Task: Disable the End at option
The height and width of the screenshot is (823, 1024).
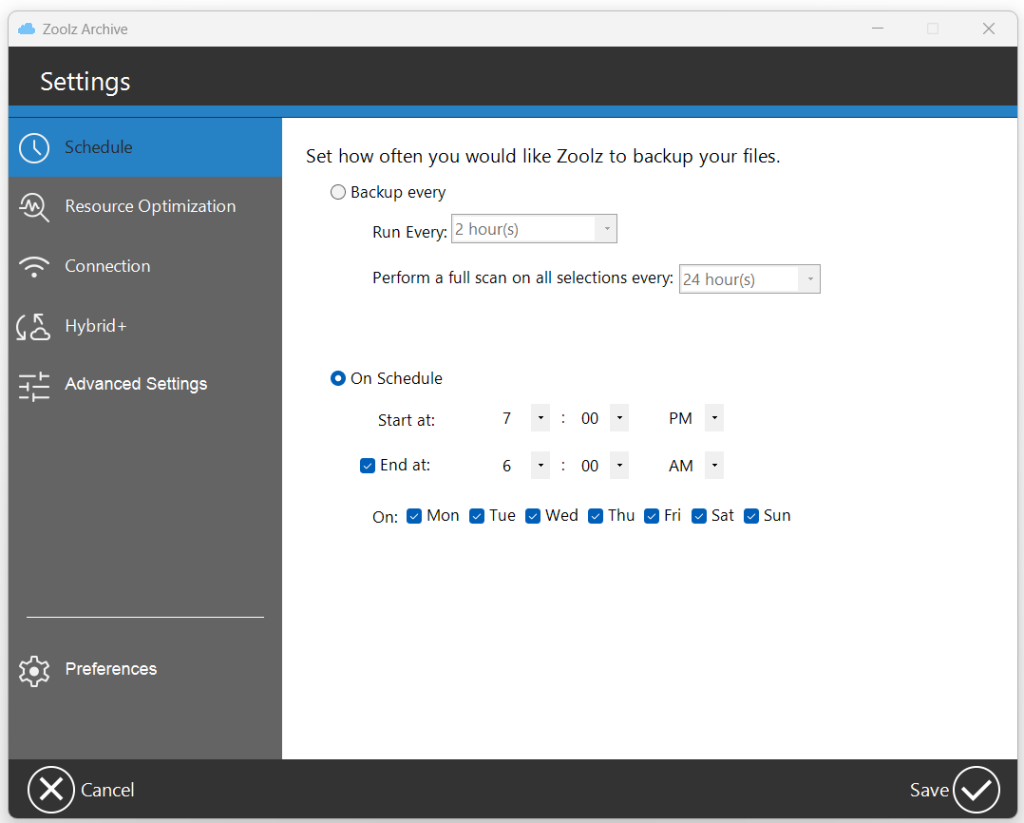Action: (x=368, y=465)
